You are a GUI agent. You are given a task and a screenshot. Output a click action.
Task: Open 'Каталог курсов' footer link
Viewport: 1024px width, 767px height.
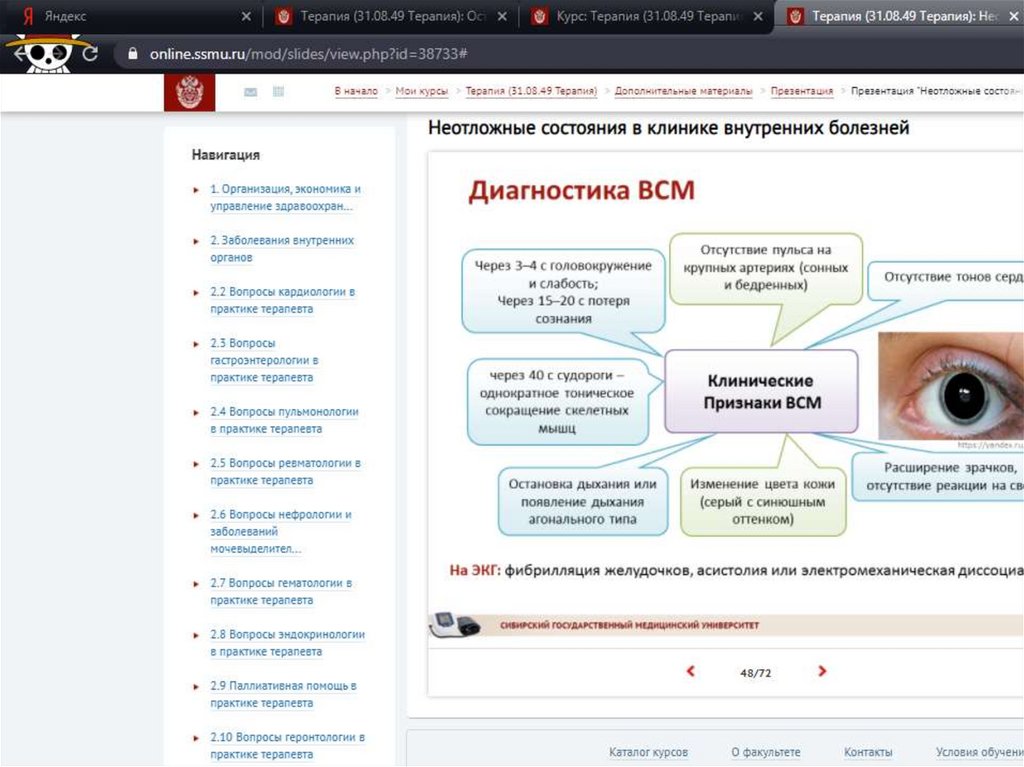tap(648, 752)
